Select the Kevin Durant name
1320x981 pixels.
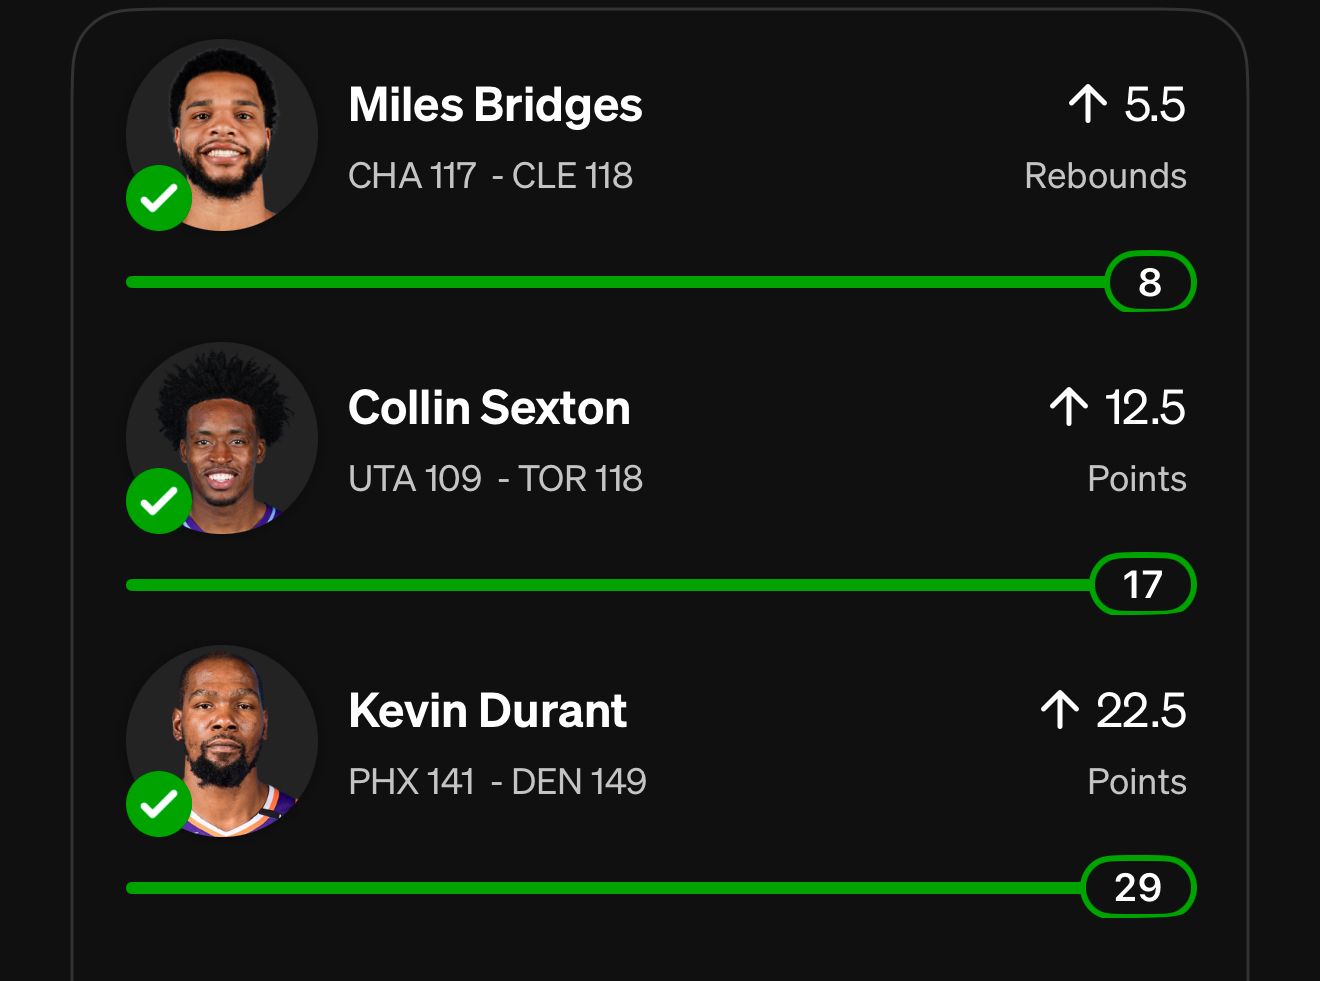[x=487, y=711]
